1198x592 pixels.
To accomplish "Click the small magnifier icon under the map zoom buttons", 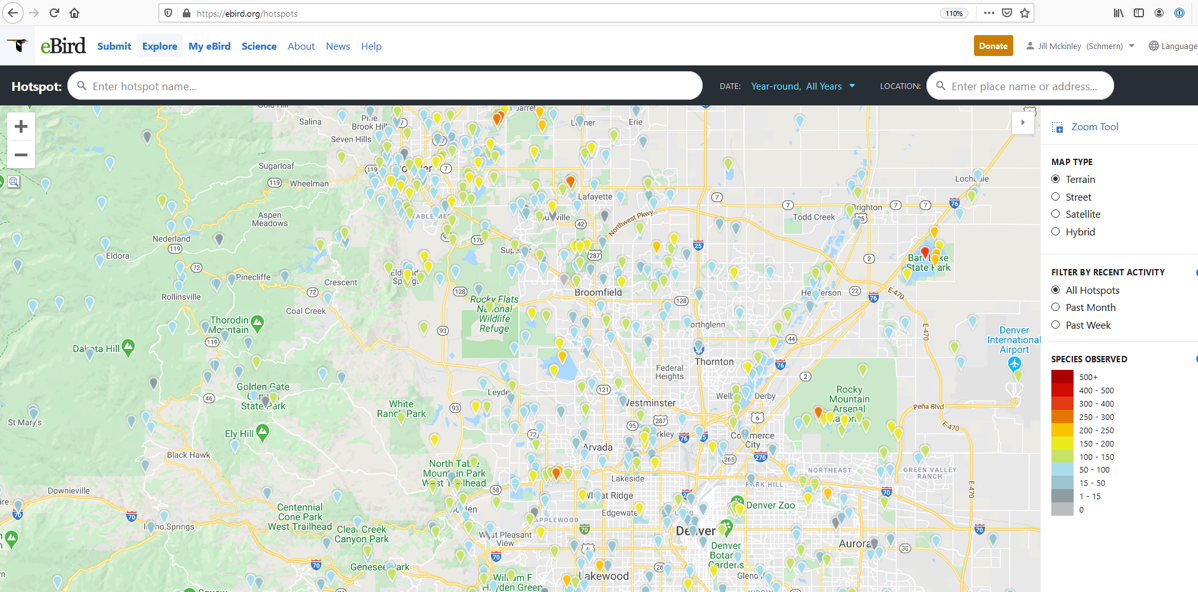I will 14,182.
